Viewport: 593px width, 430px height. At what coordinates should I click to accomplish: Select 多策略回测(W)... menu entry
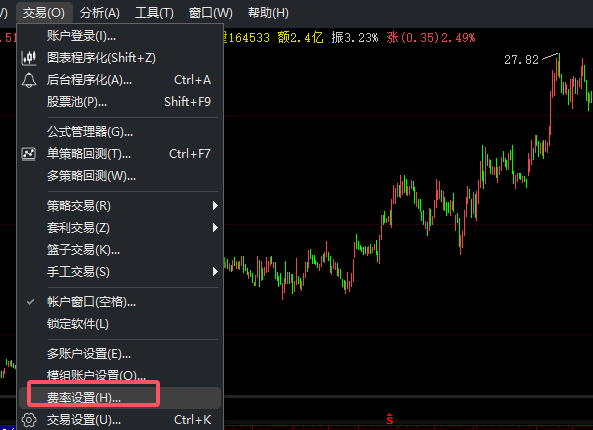pyautogui.click(x=119, y=176)
